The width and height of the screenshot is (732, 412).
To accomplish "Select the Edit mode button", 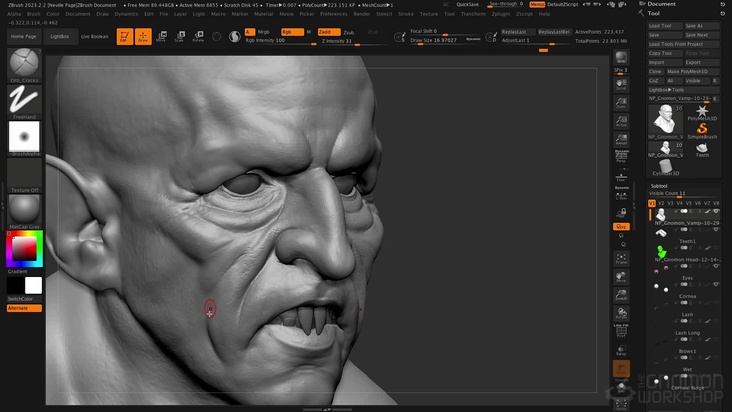I will pos(124,36).
